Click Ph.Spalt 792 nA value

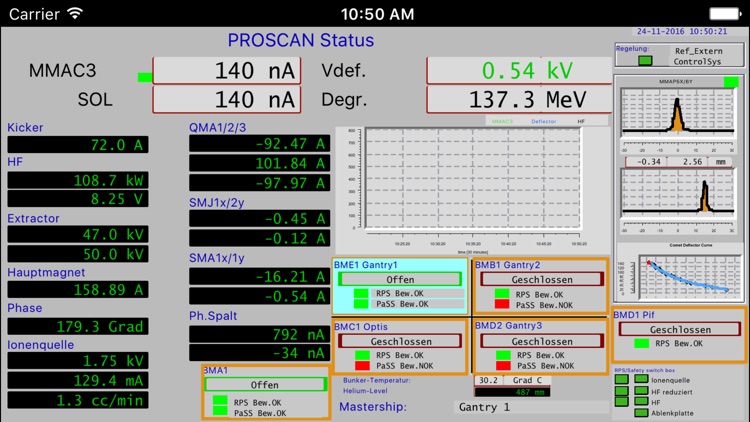pos(259,334)
